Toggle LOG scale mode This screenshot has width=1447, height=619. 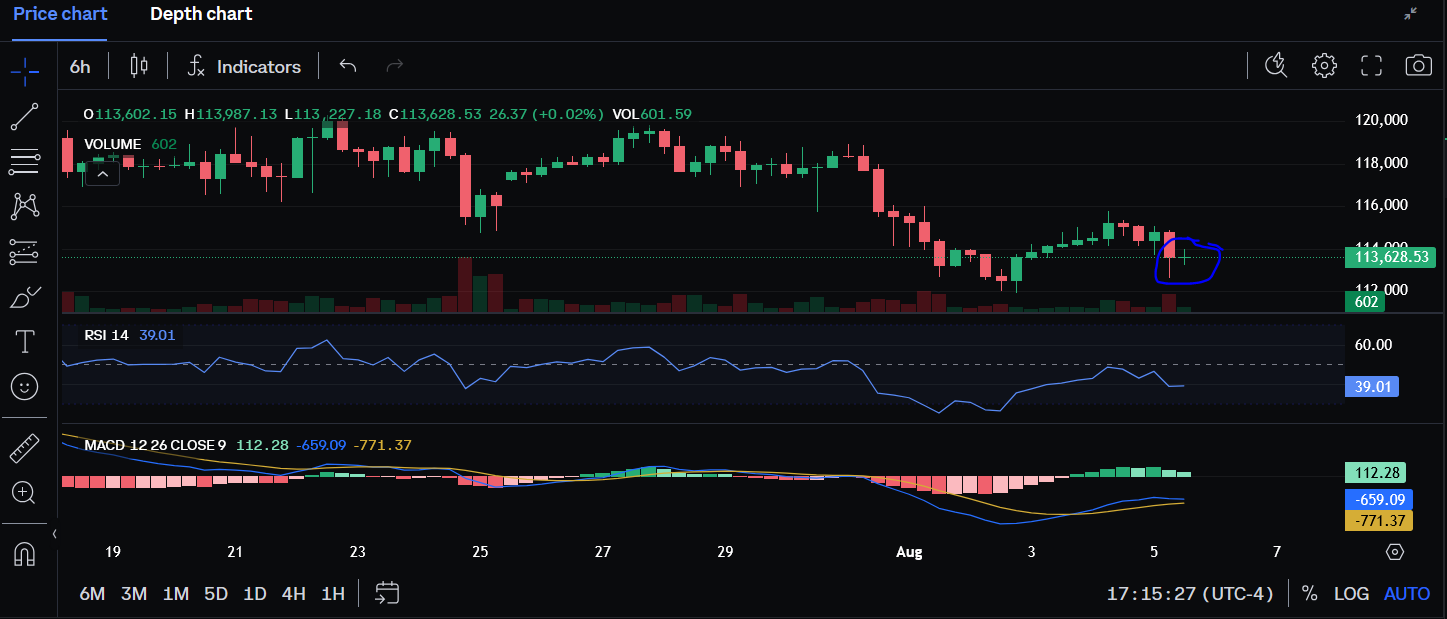pos(1351,593)
